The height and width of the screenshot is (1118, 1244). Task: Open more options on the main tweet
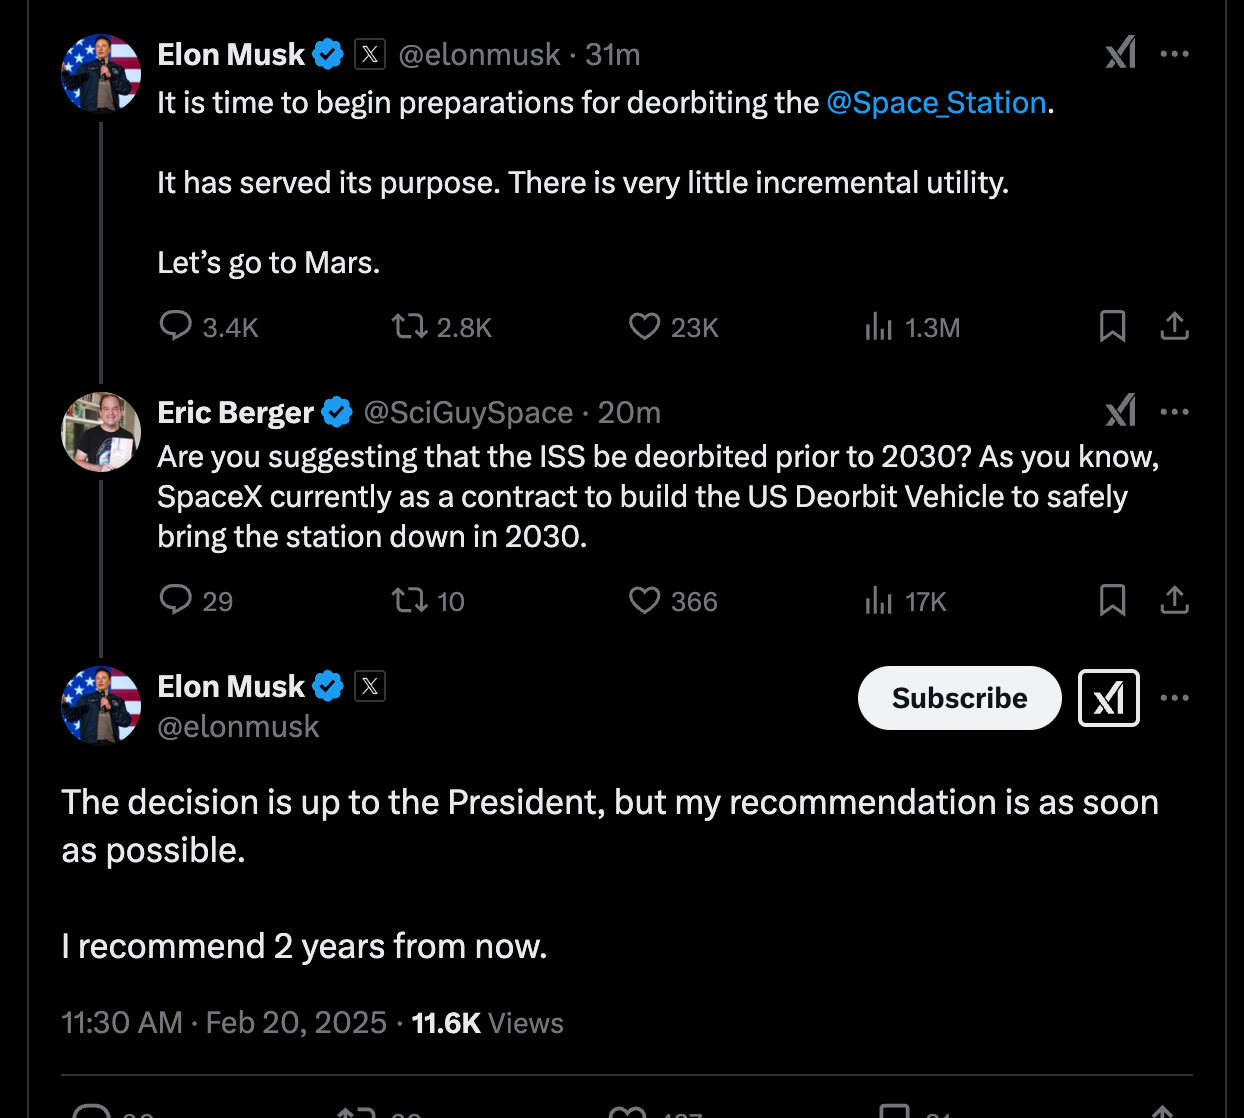[x=1174, y=697]
